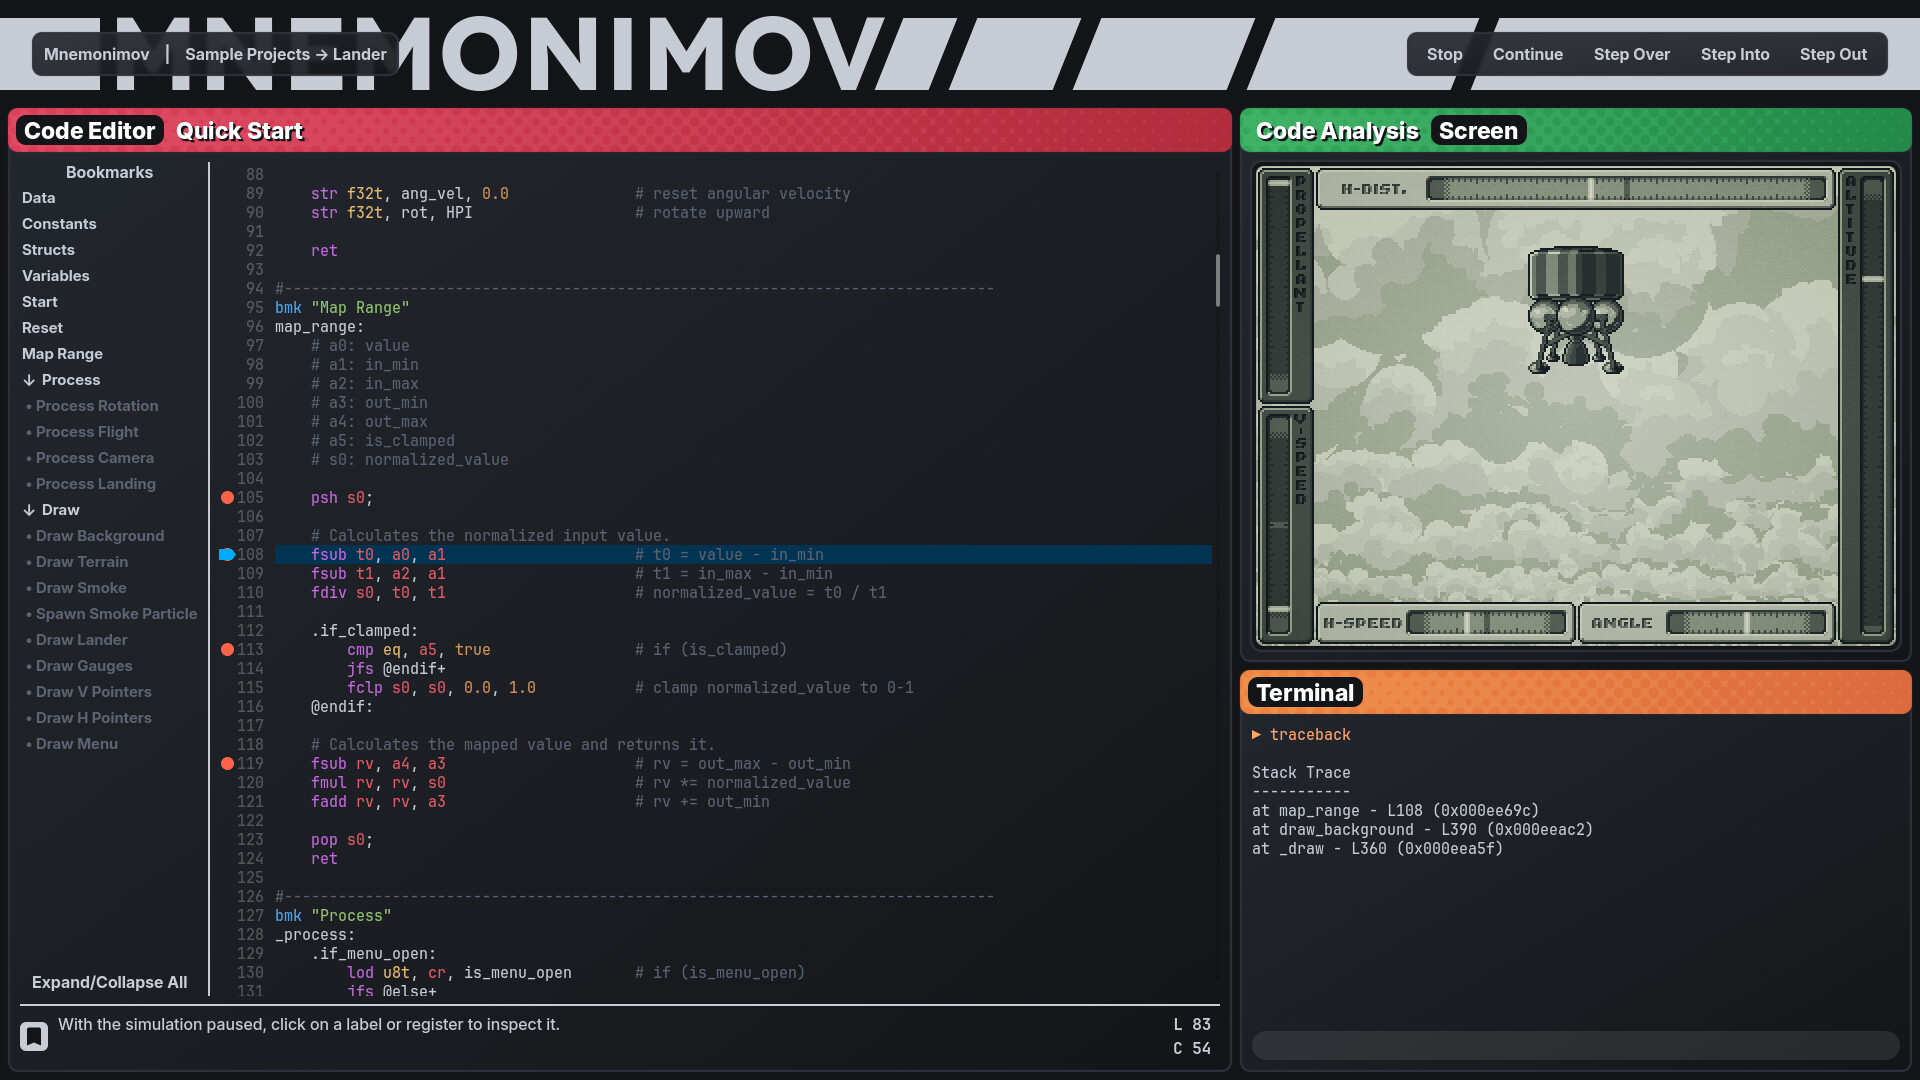
Task: Click the Mnemonimov logo in the top bar
Action: point(96,54)
